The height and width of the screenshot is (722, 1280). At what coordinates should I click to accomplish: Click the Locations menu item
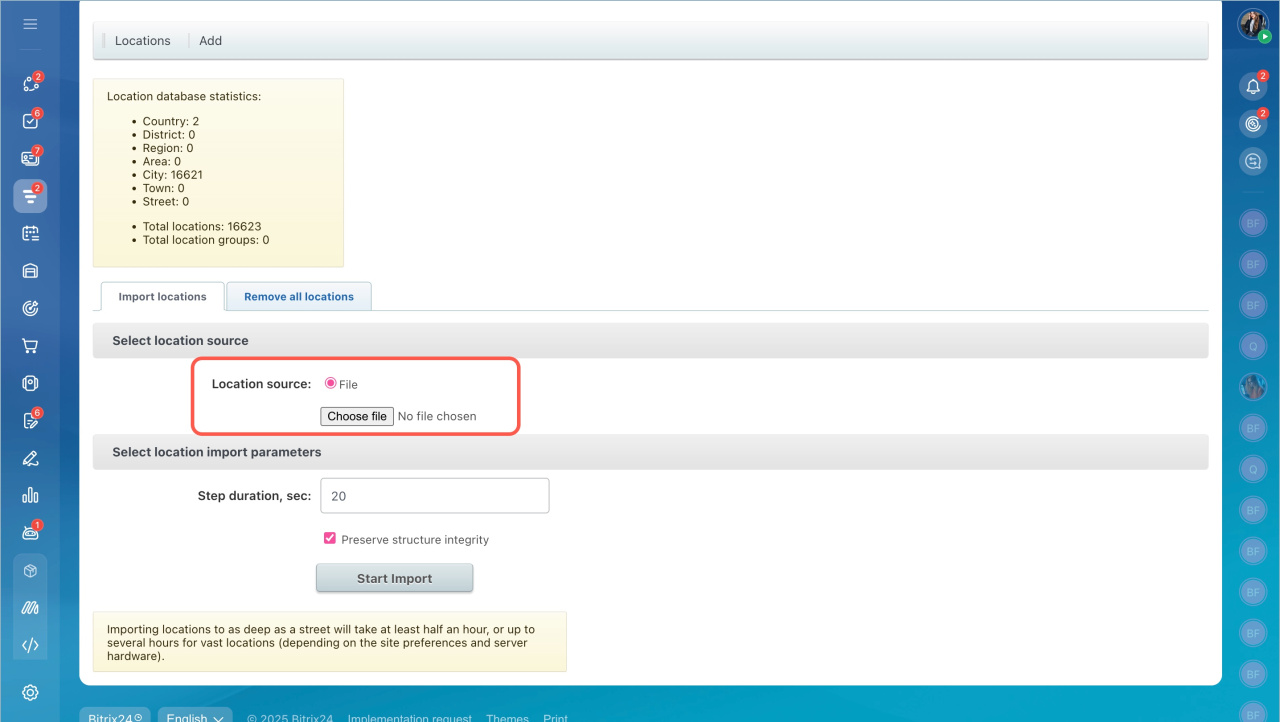[x=142, y=41]
